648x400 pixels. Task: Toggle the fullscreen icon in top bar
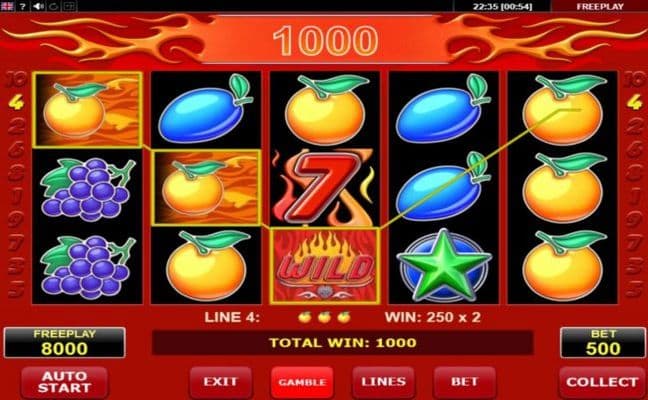click(x=69, y=6)
